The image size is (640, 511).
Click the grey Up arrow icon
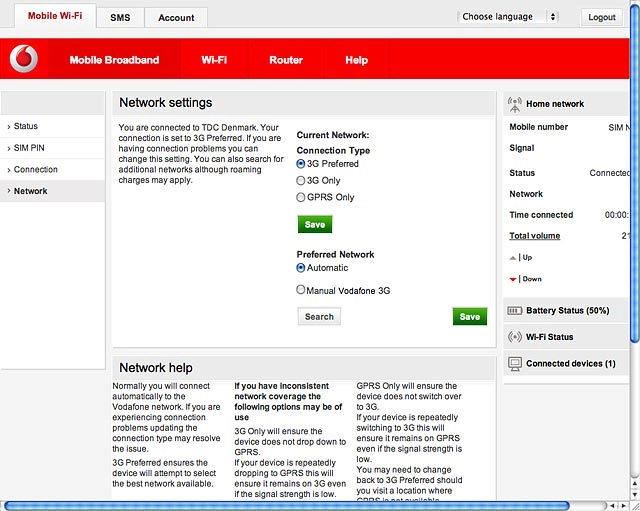point(513,258)
